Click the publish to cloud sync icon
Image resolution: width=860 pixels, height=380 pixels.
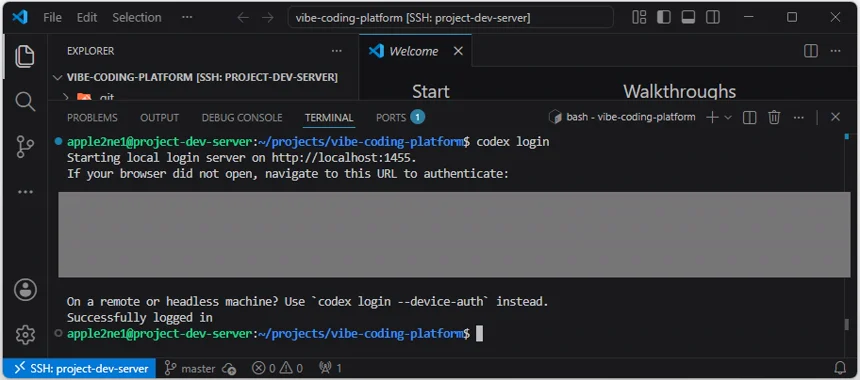(229, 368)
